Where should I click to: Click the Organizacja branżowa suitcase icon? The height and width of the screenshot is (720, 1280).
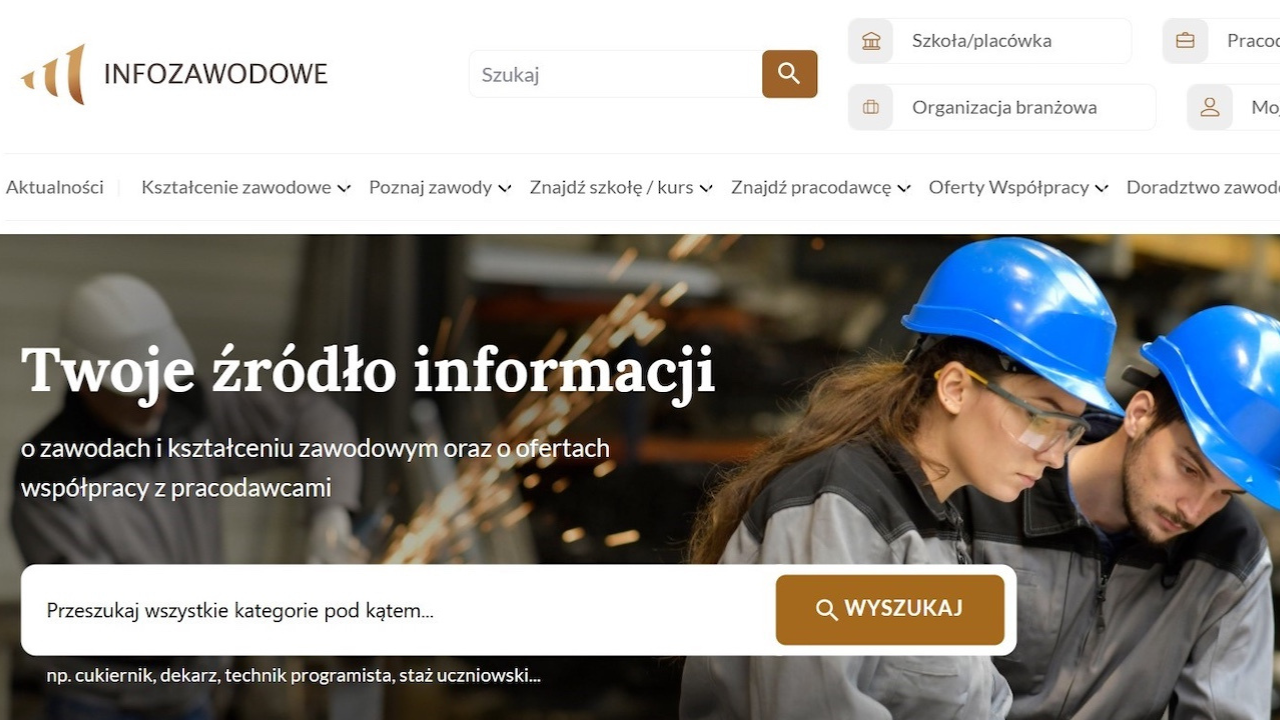[x=871, y=107]
